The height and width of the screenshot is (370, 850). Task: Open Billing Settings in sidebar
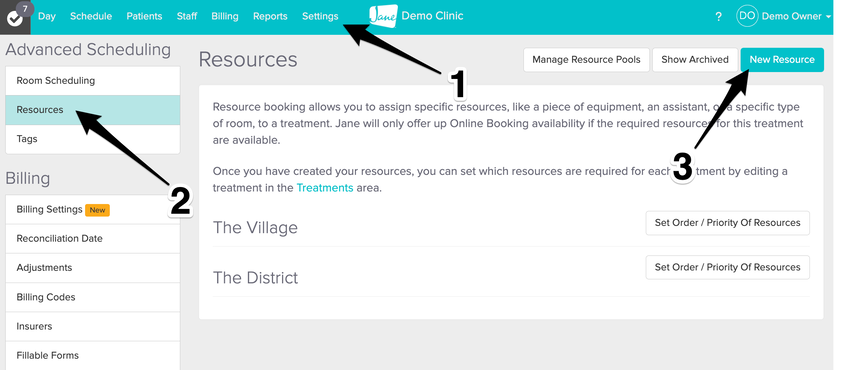(93, 210)
